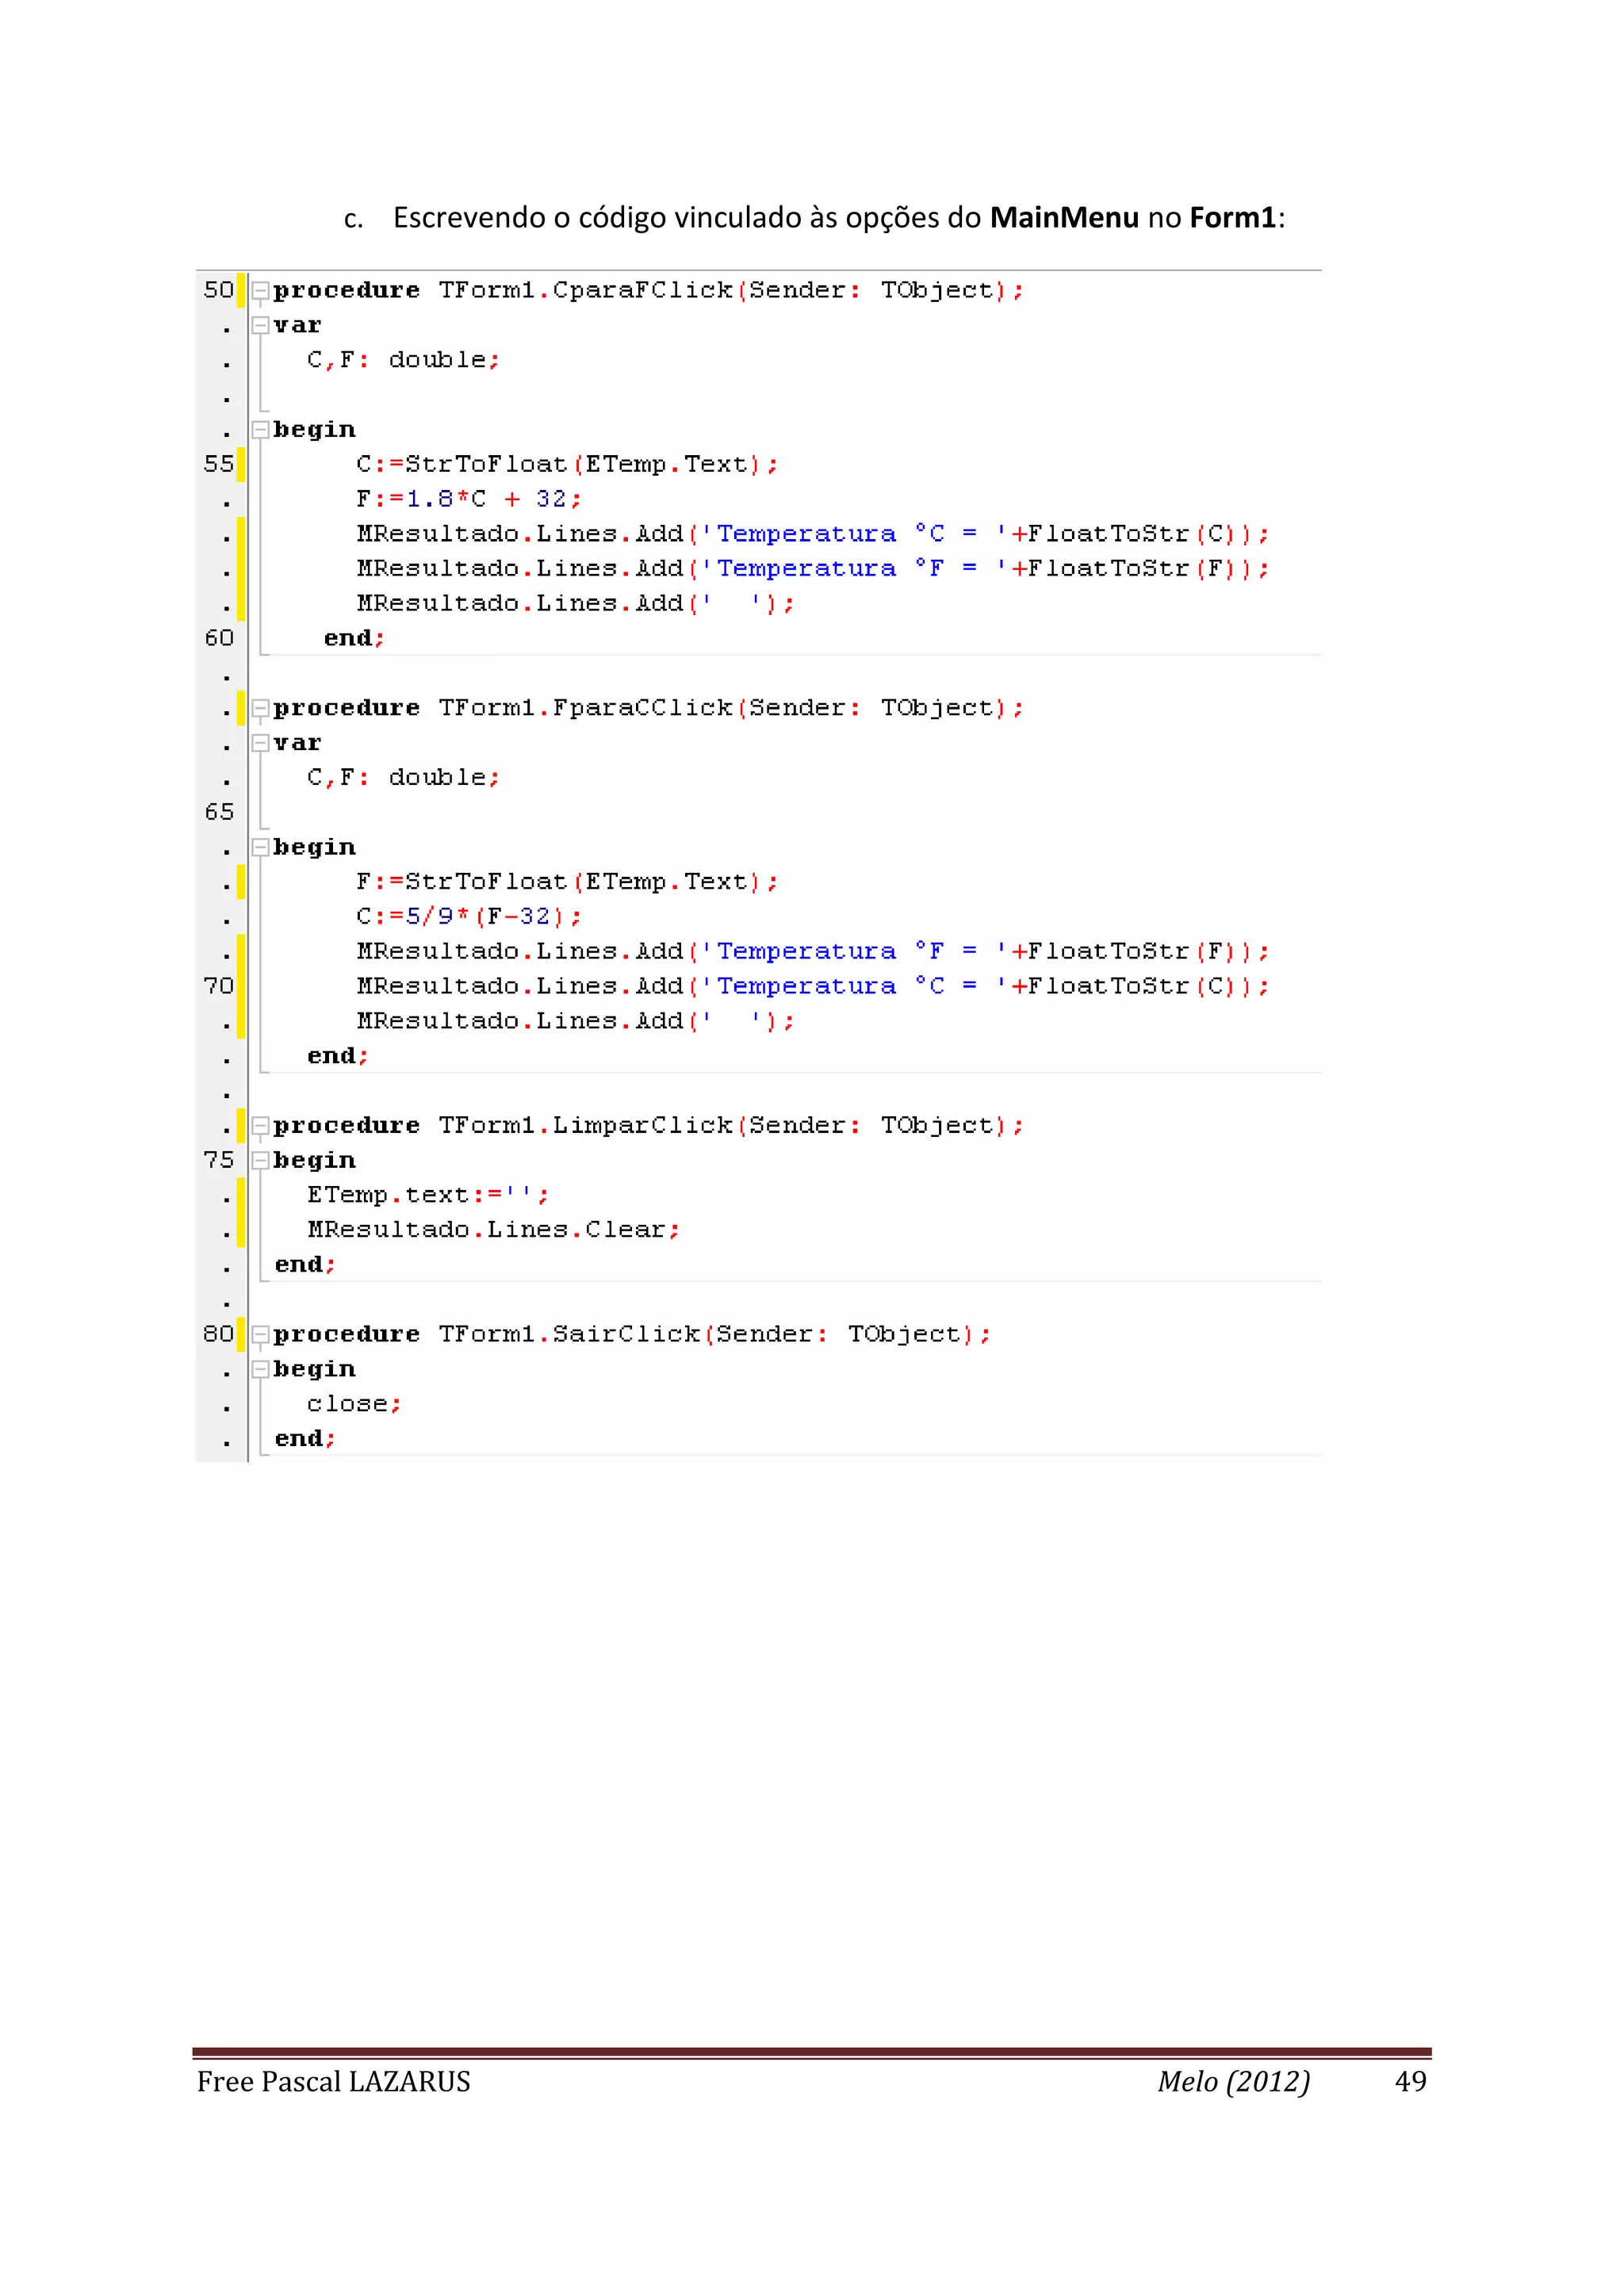Collapse the begin block of LimparClick
Viewport: 1624px width, 2296px height.
pos(260,1161)
